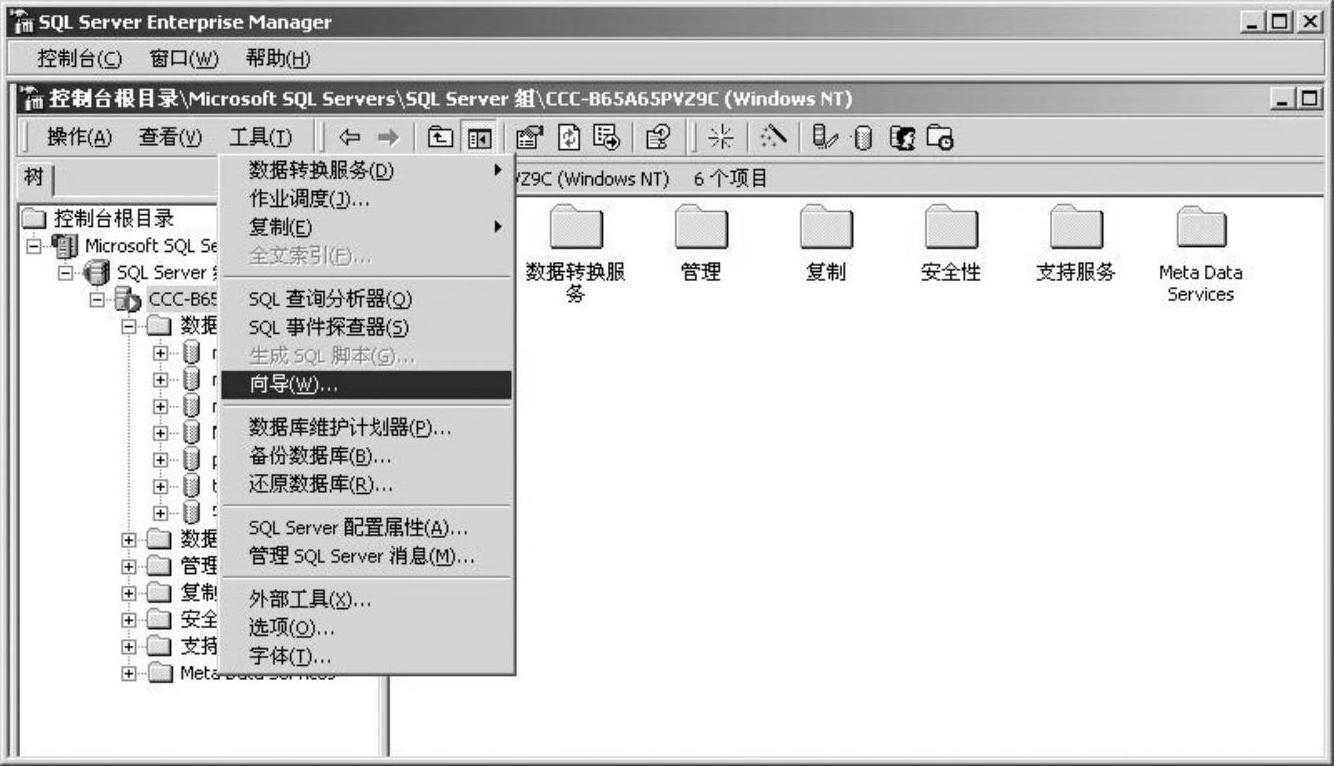Open the 复制 folder in right pane

click(x=825, y=243)
